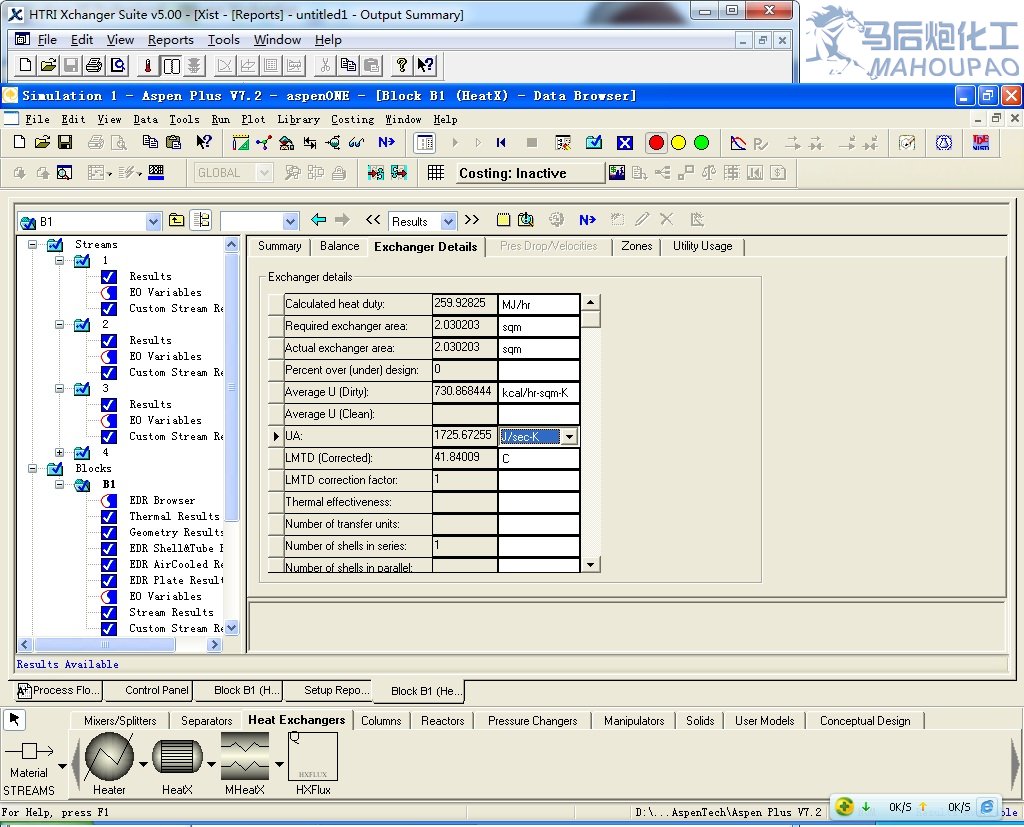This screenshot has height=827, width=1024.
Task: Click the yellow circle status icon
Action: pyautogui.click(x=679, y=142)
